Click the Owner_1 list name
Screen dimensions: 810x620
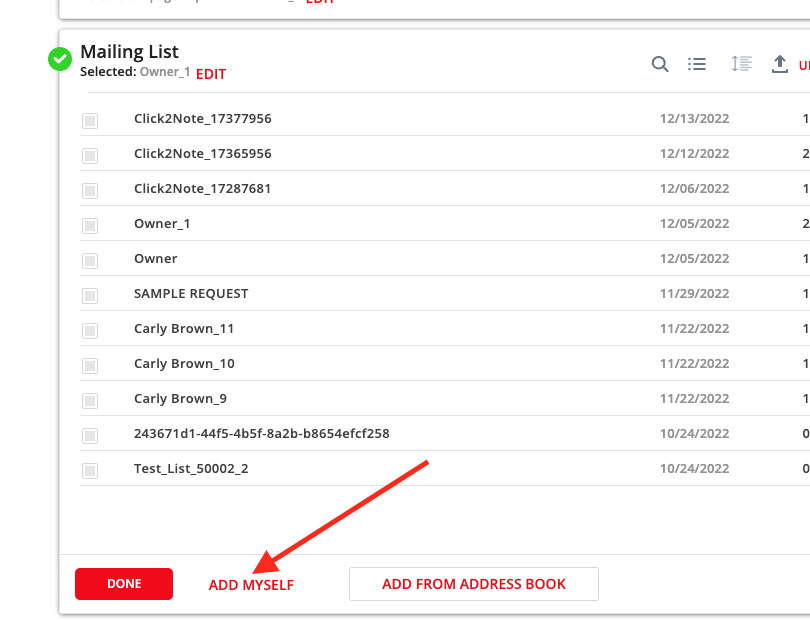click(162, 224)
